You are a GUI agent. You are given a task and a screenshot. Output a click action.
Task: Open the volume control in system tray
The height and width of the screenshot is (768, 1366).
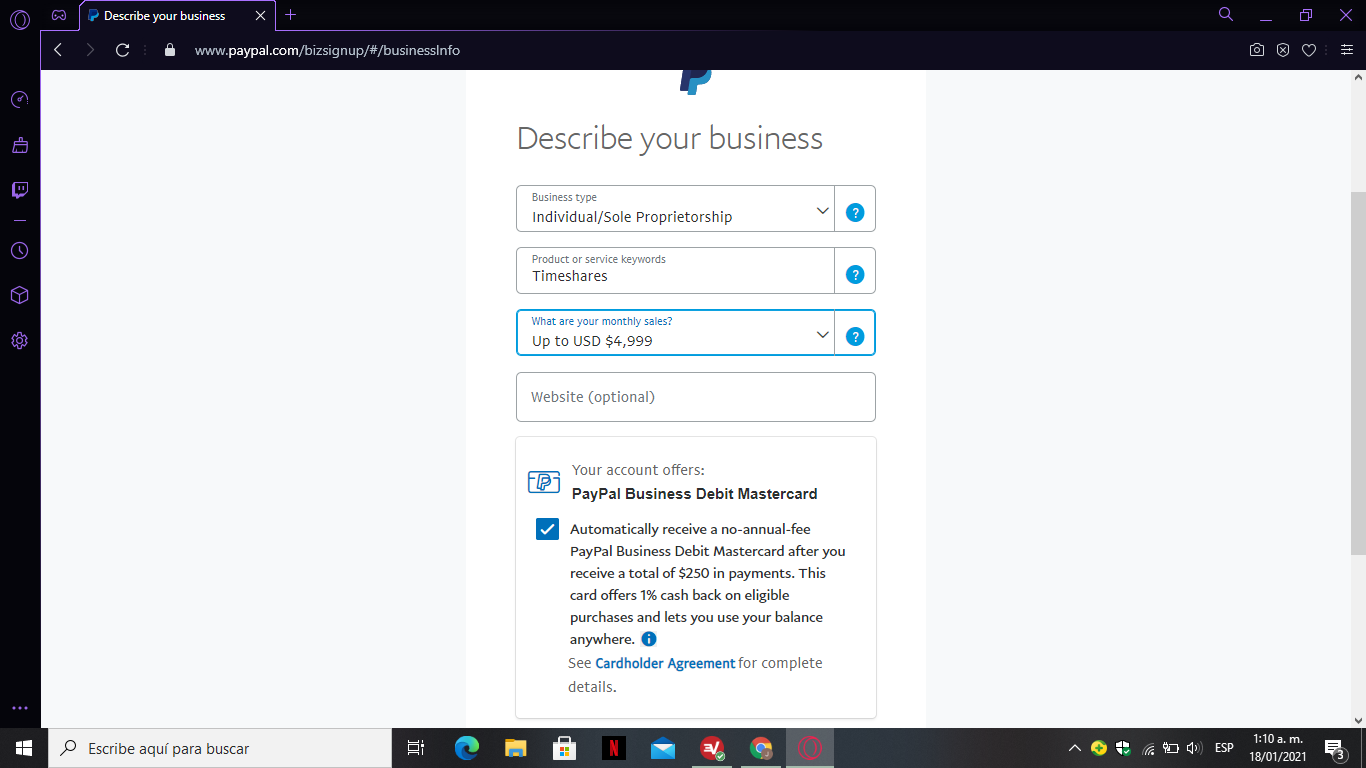tap(1194, 748)
